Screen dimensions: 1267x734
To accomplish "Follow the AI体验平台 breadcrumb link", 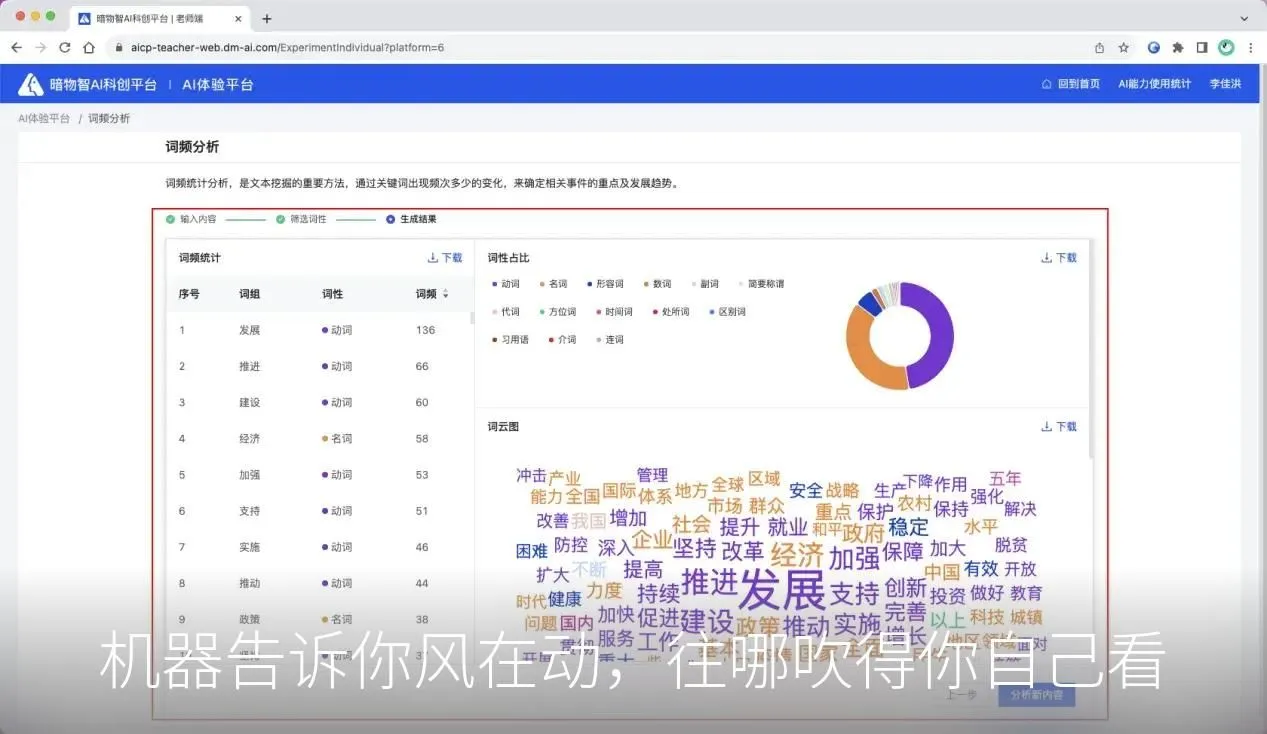I will tap(44, 118).
